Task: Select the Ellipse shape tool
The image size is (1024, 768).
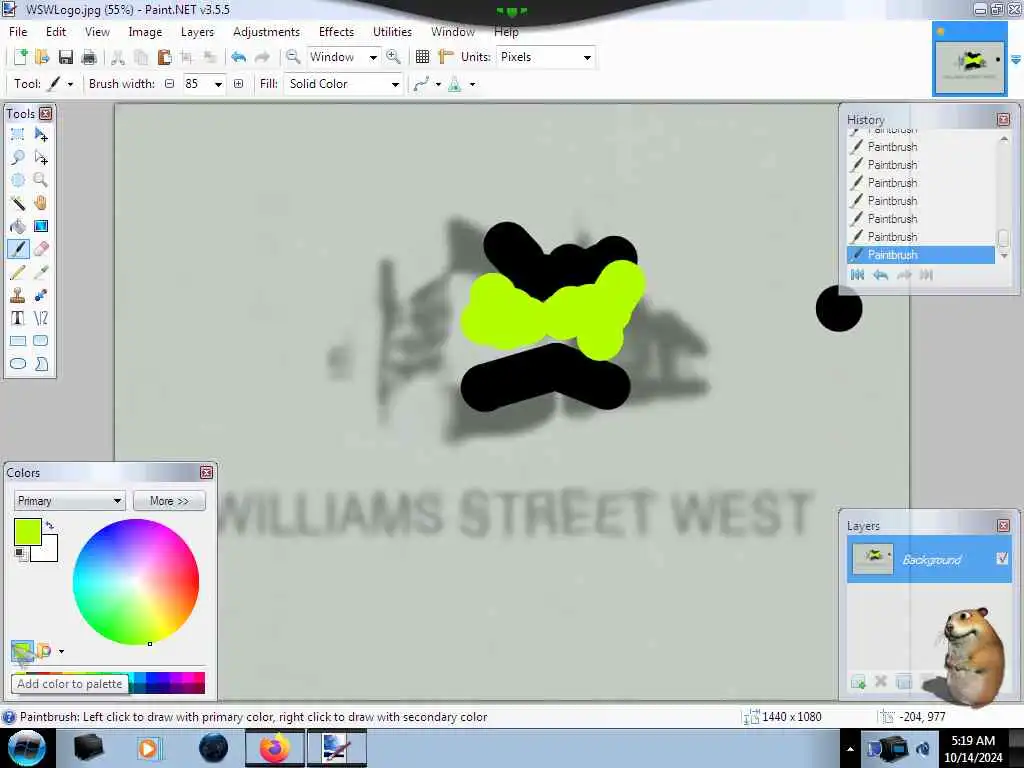Action: tap(18, 364)
